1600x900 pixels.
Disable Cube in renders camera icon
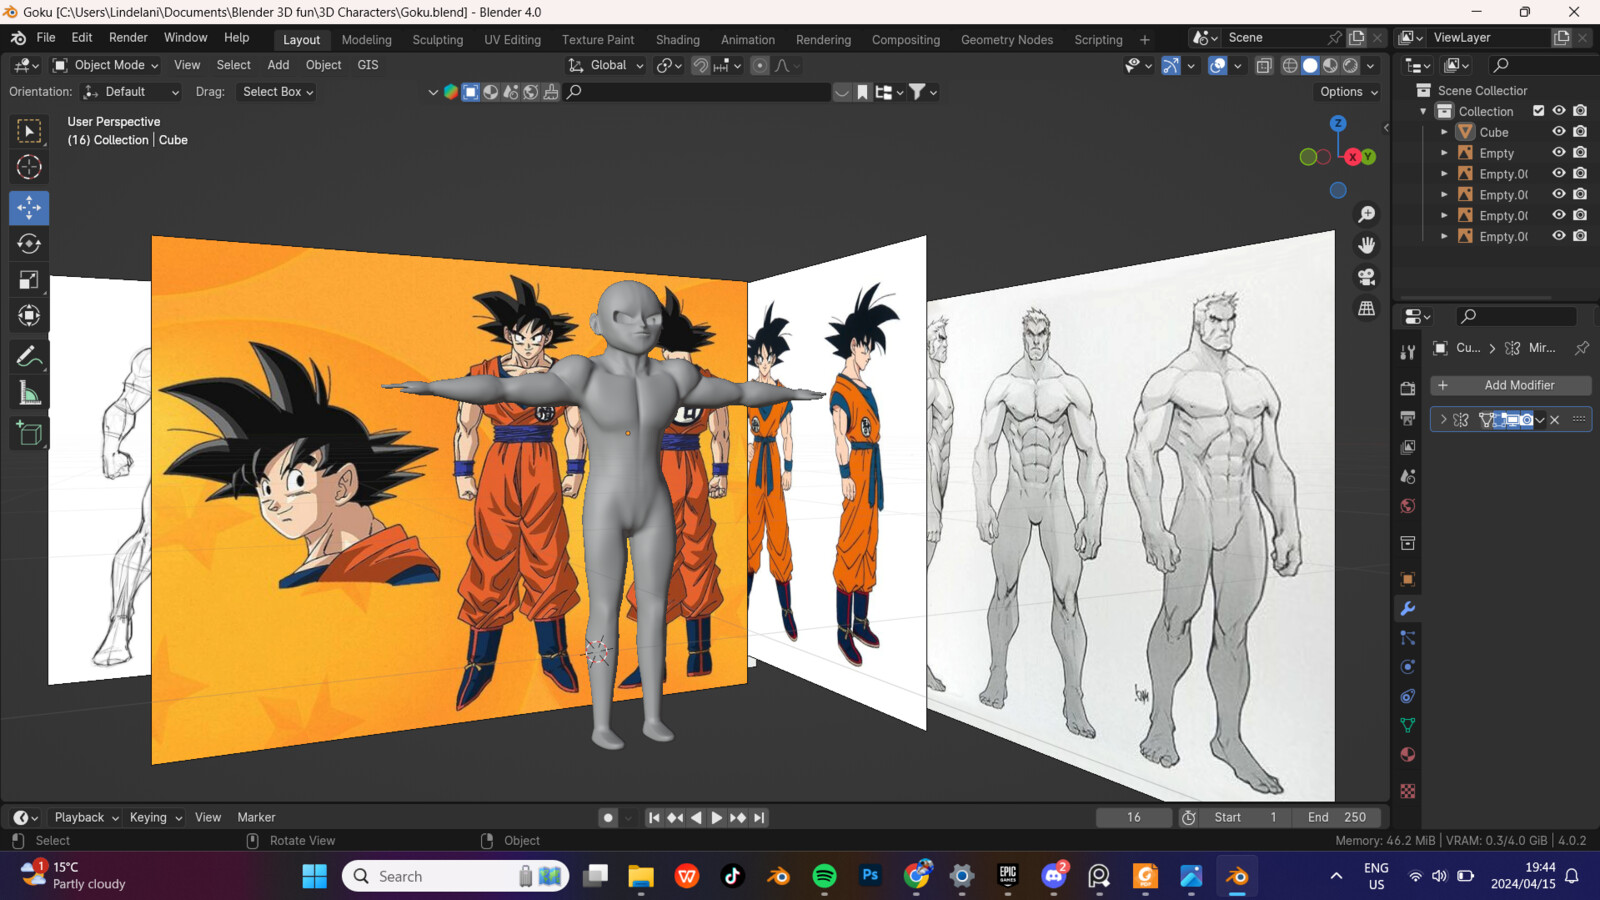(x=1580, y=131)
